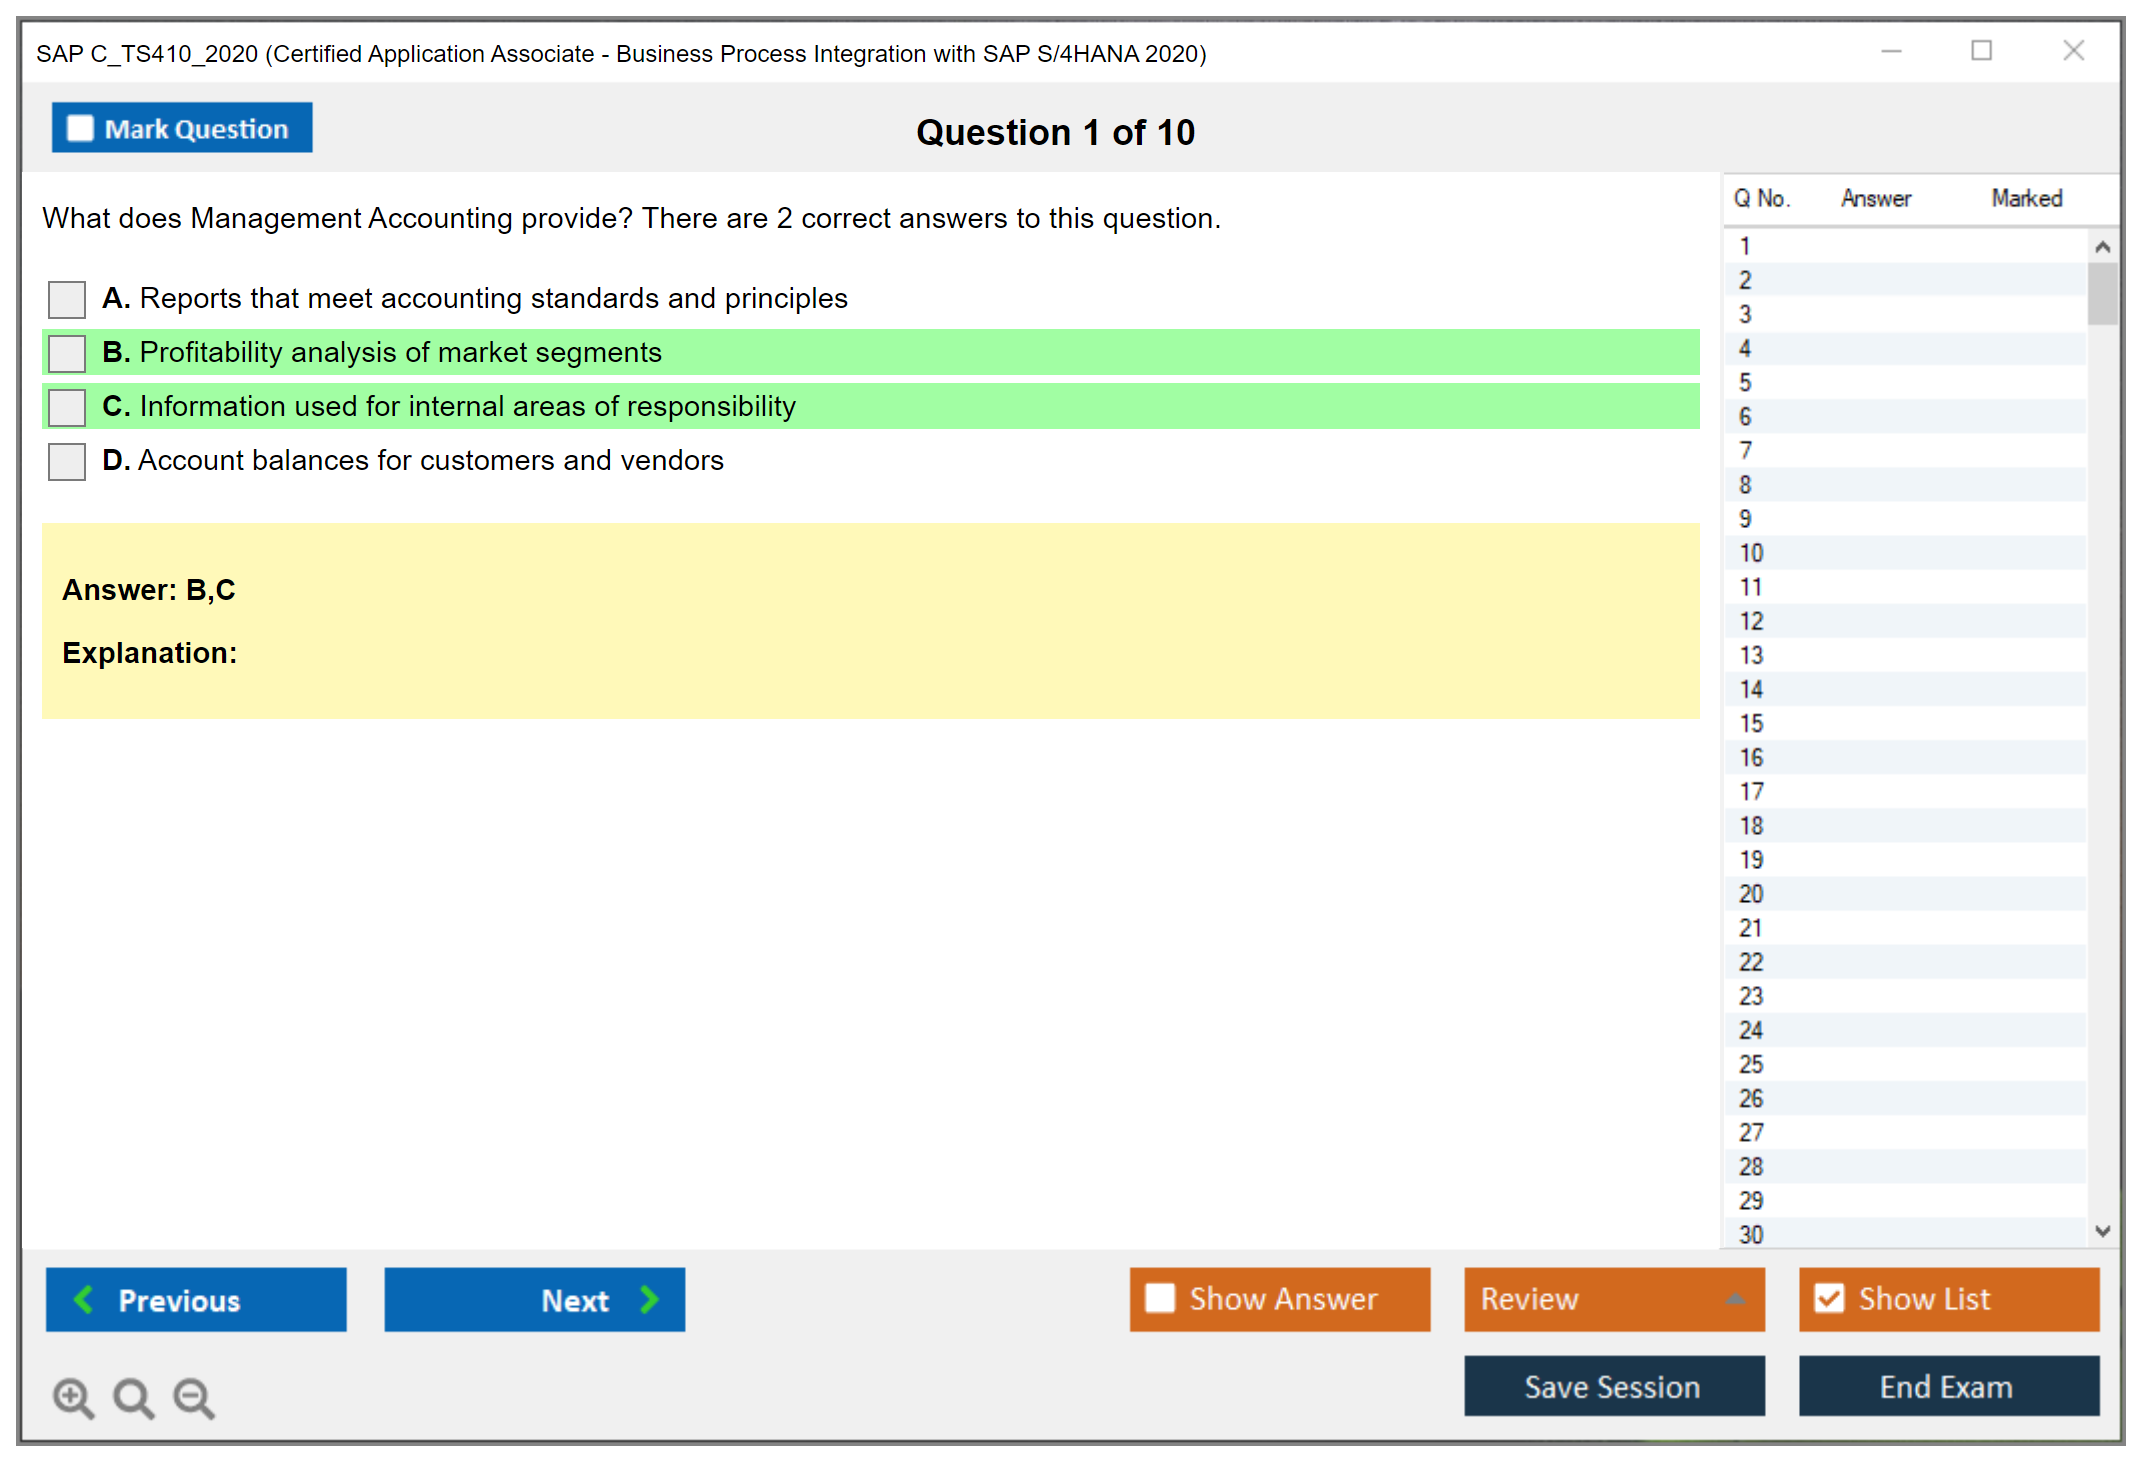
Task: Click the question list scrollbar thumb
Action: [x=2102, y=293]
